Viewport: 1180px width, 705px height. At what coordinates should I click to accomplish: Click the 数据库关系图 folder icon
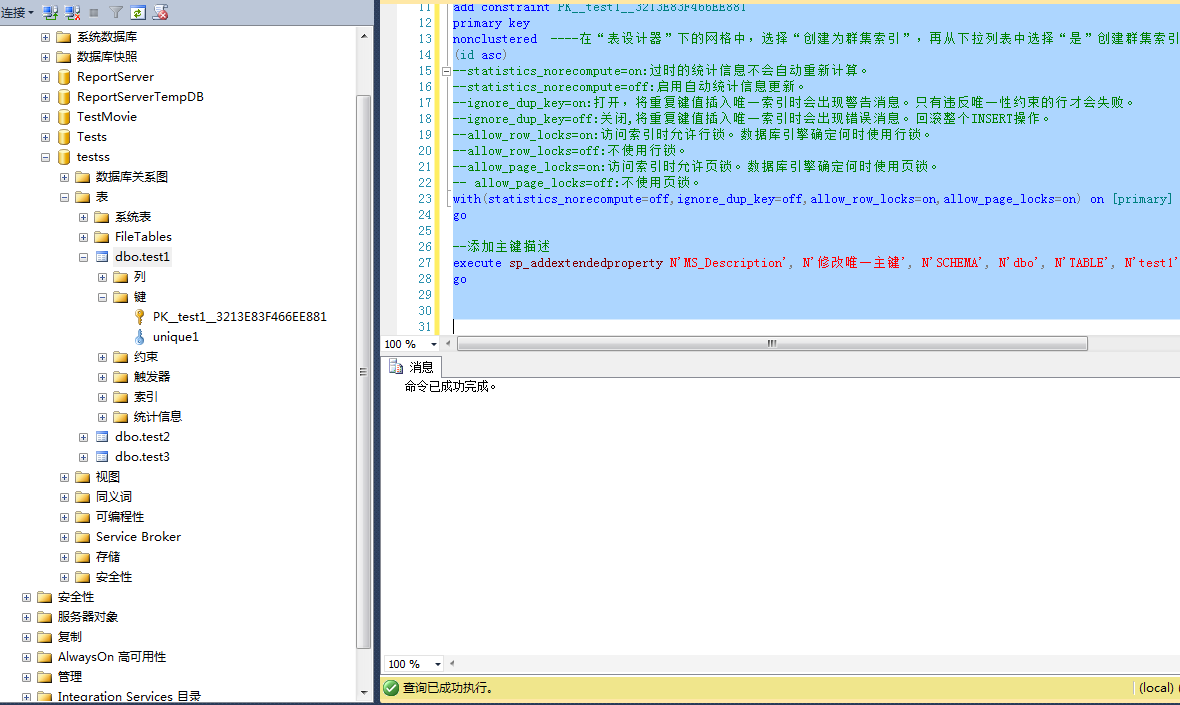click(83, 177)
